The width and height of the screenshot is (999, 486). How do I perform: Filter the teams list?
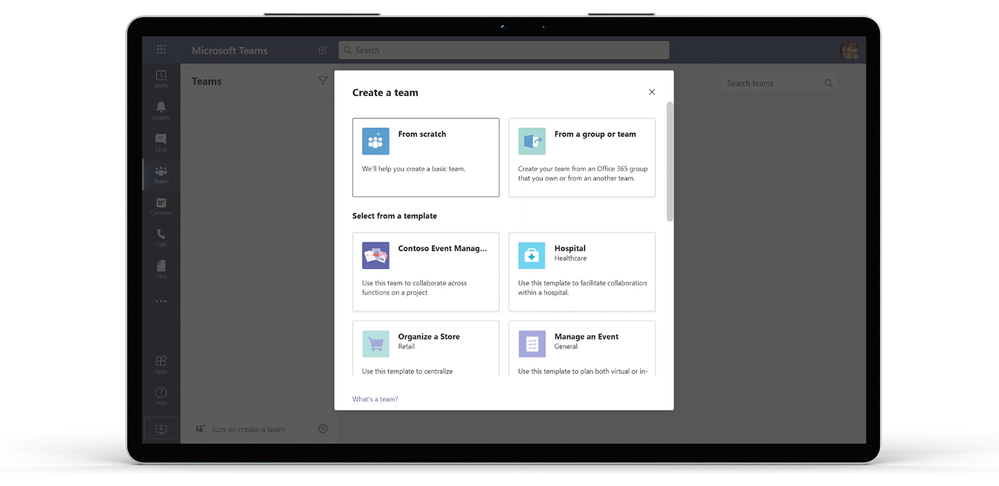[322, 81]
